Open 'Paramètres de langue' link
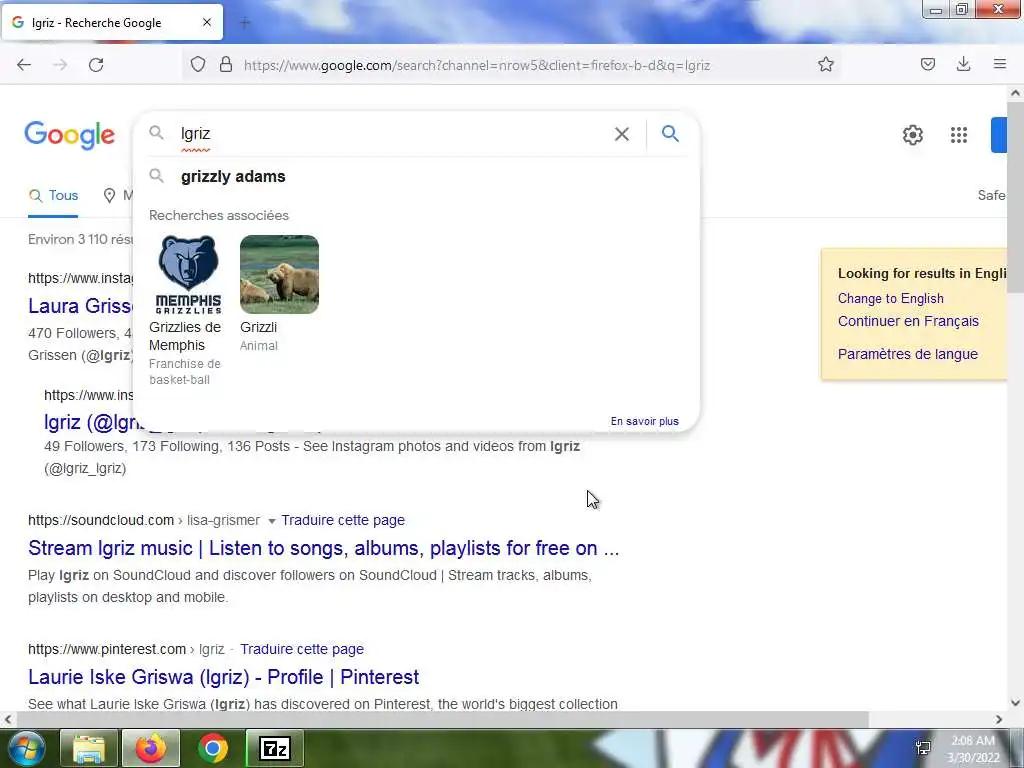1024x768 pixels. [908, 354]
